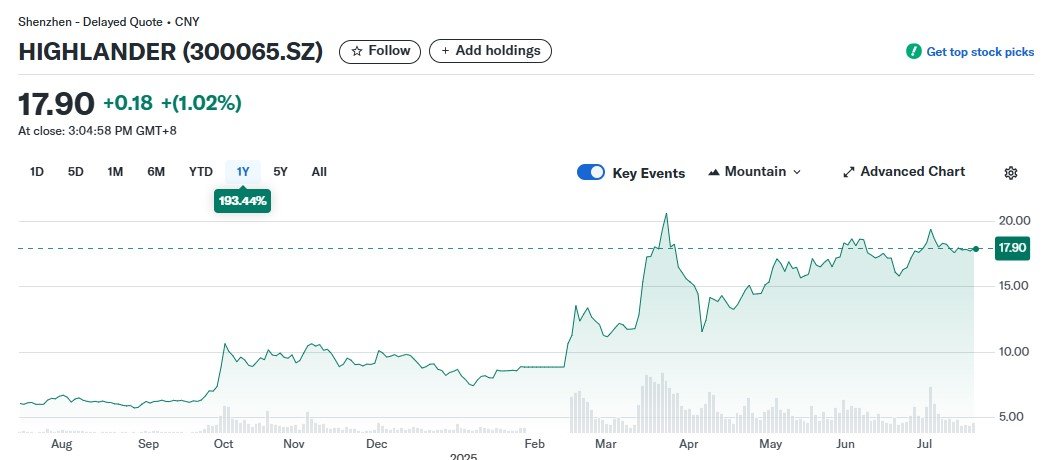1051x460 pixels.
Task: Click the March price peak on chart
Action: pyautogui.click(x=666, y=214)
